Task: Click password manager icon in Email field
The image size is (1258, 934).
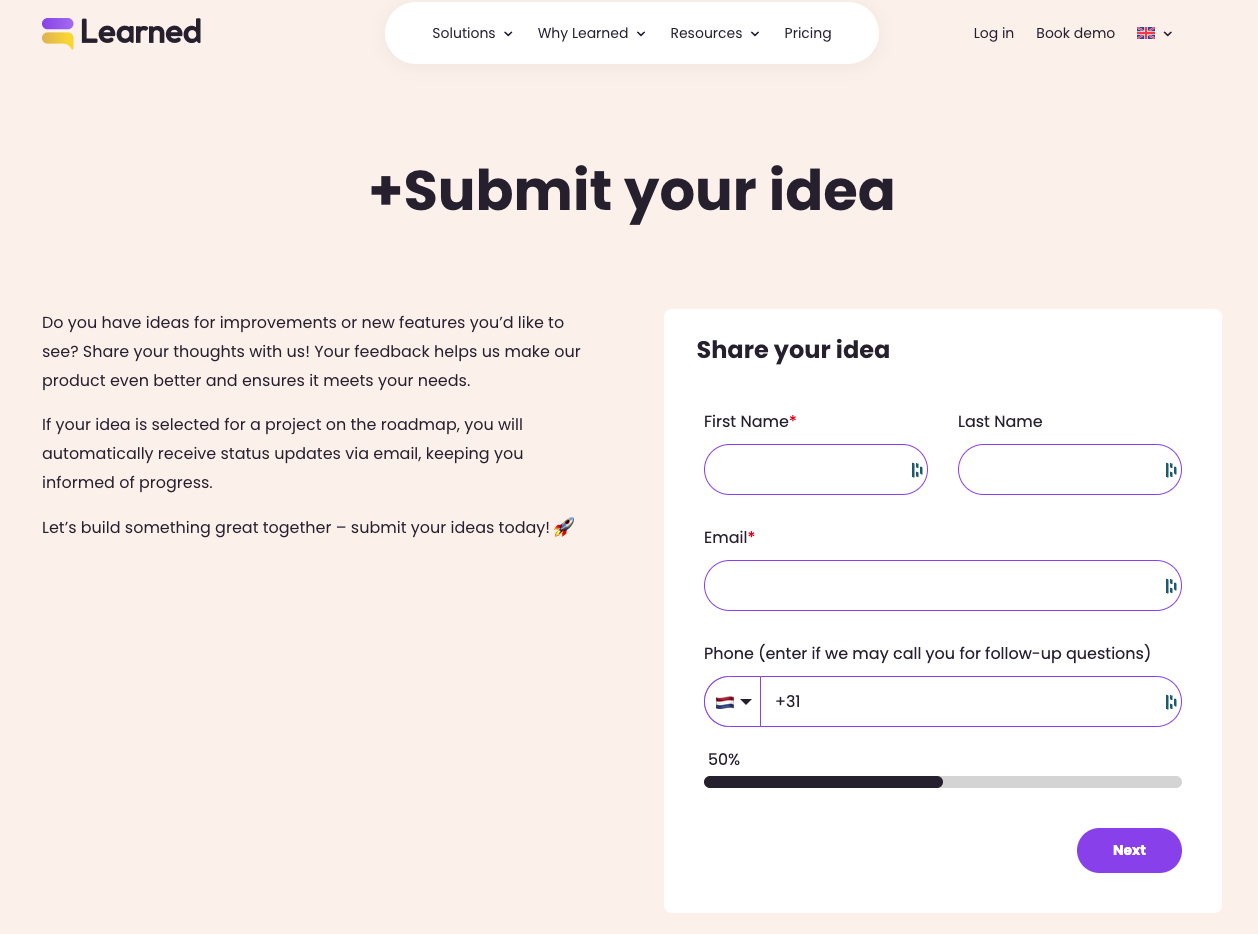Action: [x=1170, y=586]
